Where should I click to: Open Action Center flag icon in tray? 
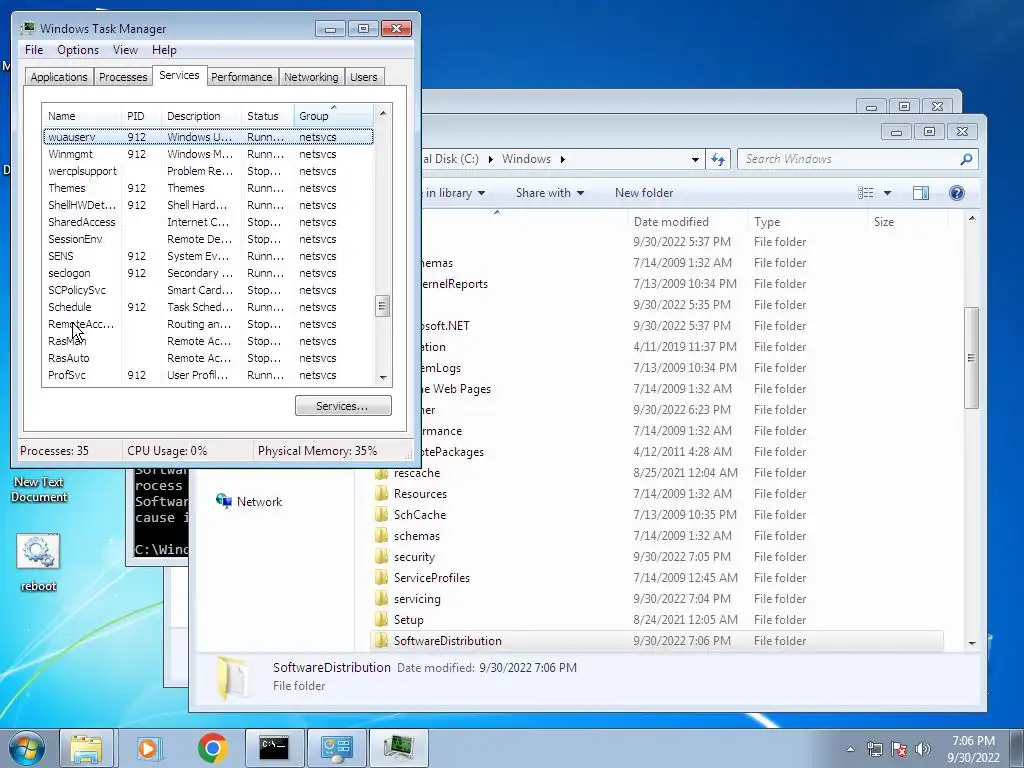pyautogui.click(x=899, y=749)
